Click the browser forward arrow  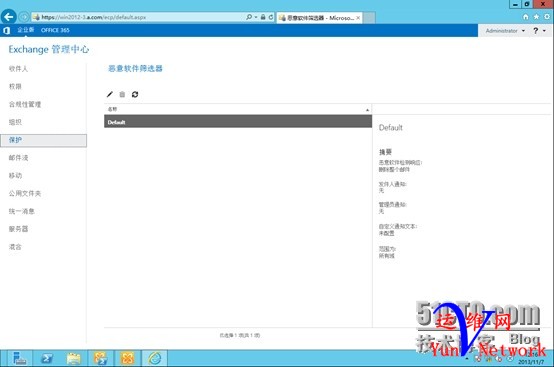[24, 17]
